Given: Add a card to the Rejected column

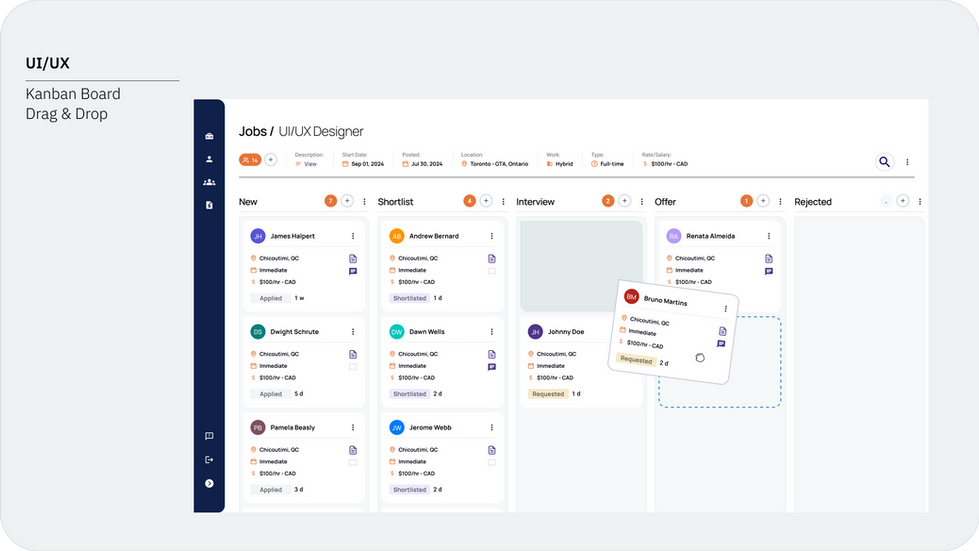Looking at the screenshot, I should pyautogui.click(x=903, y=201).
